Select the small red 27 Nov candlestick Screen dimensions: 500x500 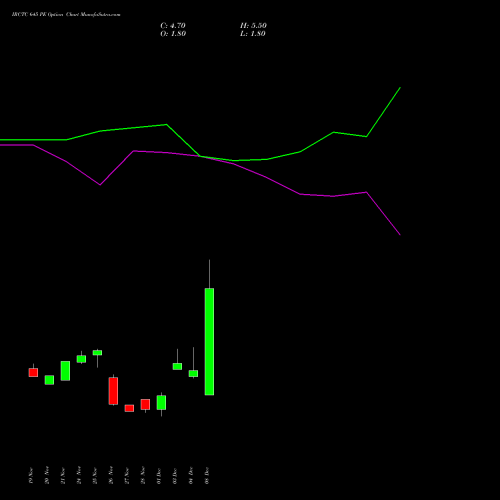click(x=129, y=408)
